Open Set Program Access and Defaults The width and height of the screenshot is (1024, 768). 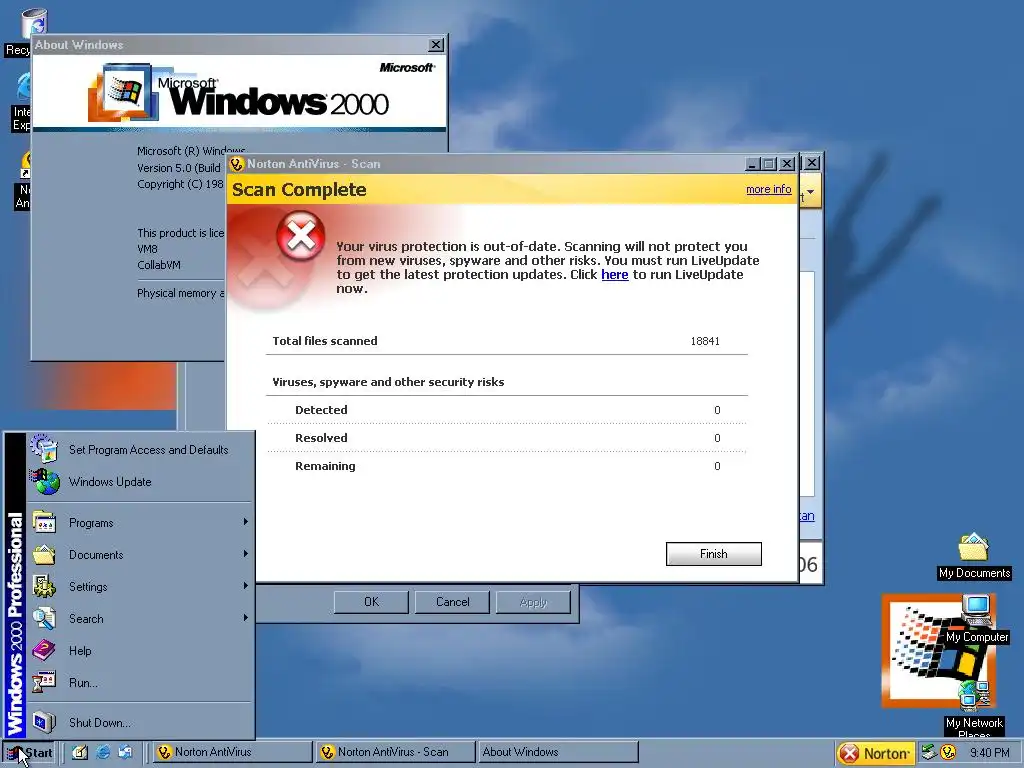click(x=140, y=449)
